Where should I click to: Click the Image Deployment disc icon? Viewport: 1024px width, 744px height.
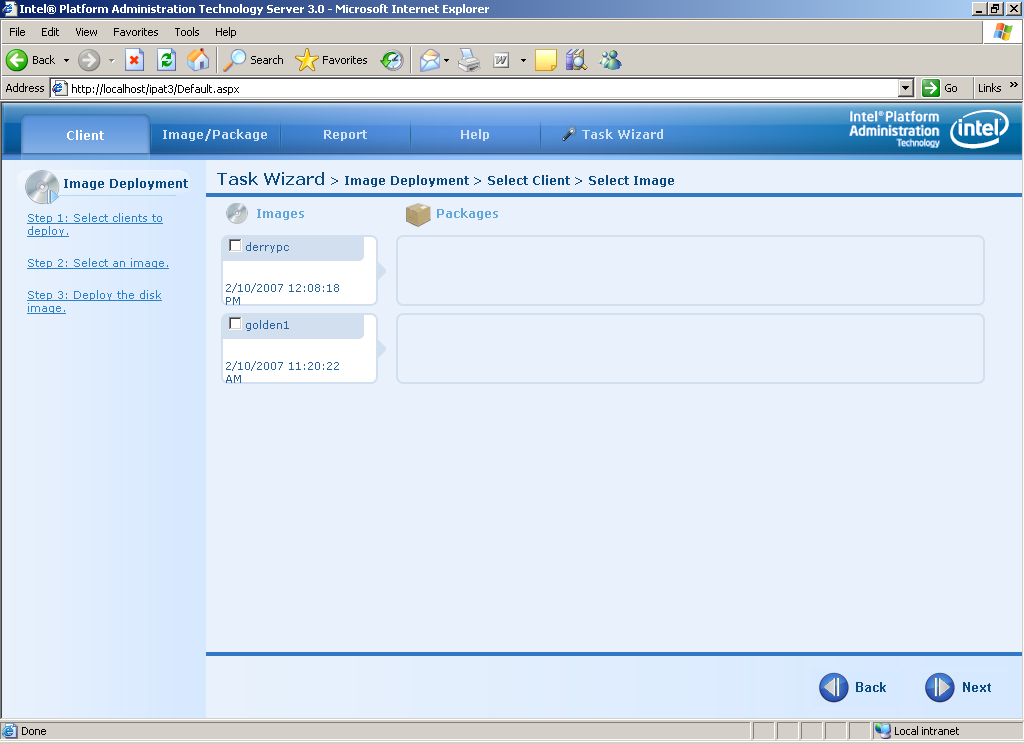(x=42, y=187)
